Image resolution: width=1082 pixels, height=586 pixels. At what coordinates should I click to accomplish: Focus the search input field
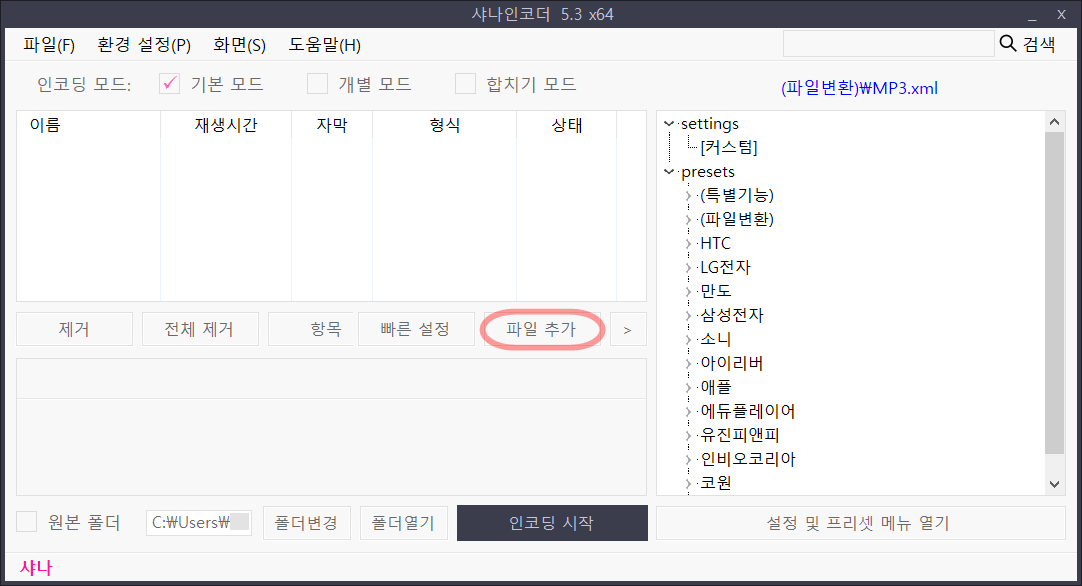click(888, 44)
